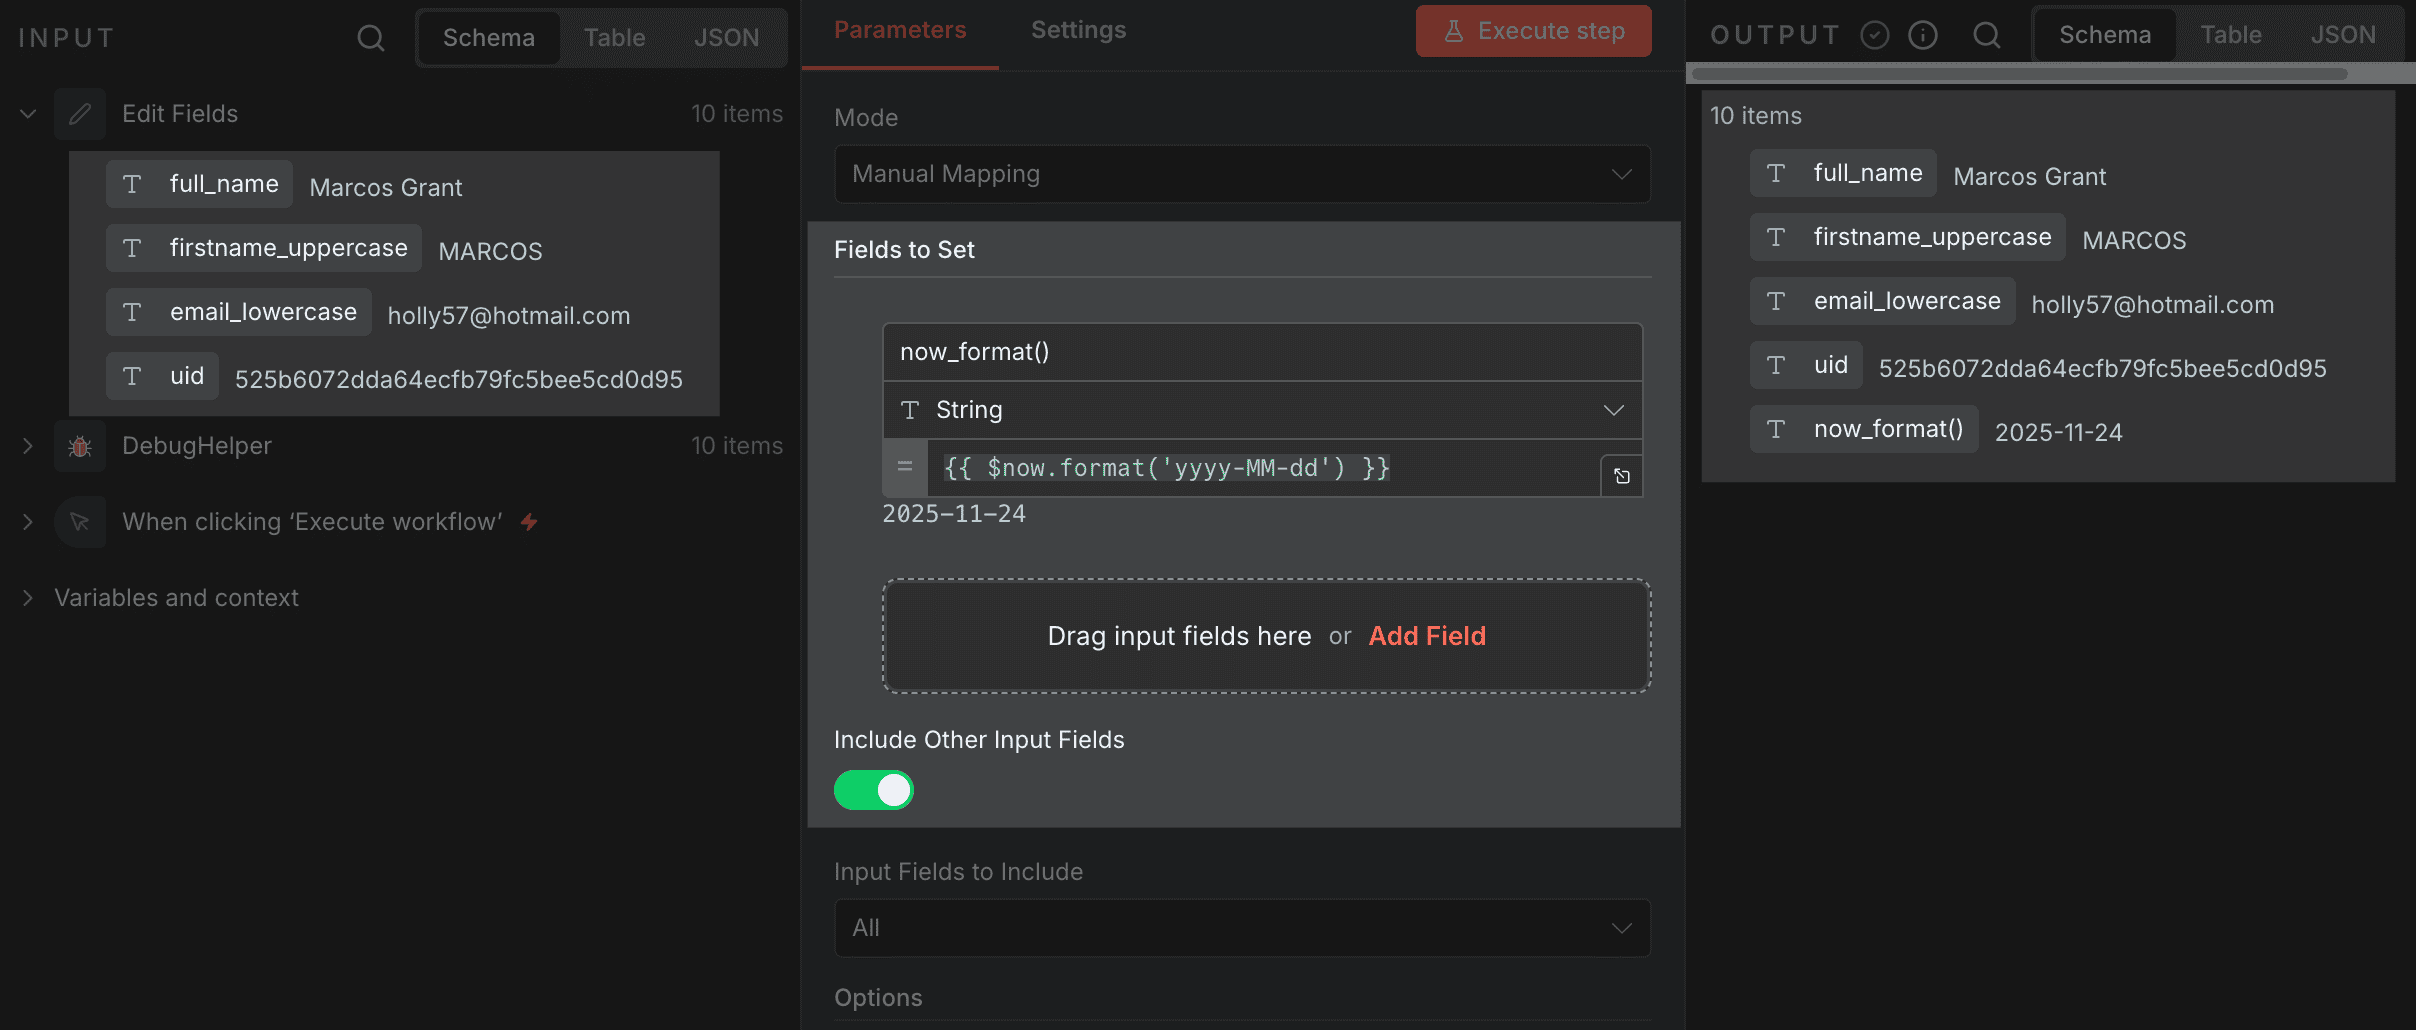Switch to the Settings tab
Image resolution: width=2416 pixels, height=1030 pixels.
(1077, 30)
